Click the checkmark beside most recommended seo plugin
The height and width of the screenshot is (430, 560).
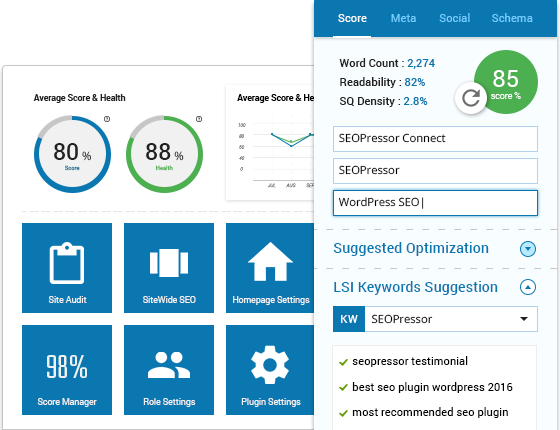(x=343, y=413)
